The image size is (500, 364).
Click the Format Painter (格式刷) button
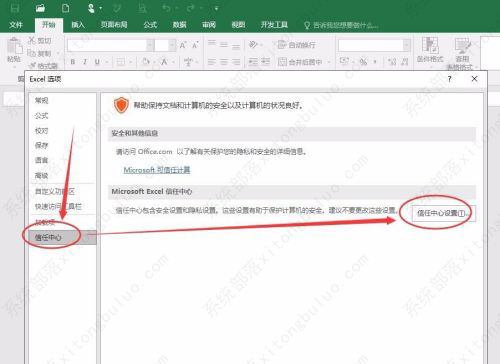[x=43, y=66]
